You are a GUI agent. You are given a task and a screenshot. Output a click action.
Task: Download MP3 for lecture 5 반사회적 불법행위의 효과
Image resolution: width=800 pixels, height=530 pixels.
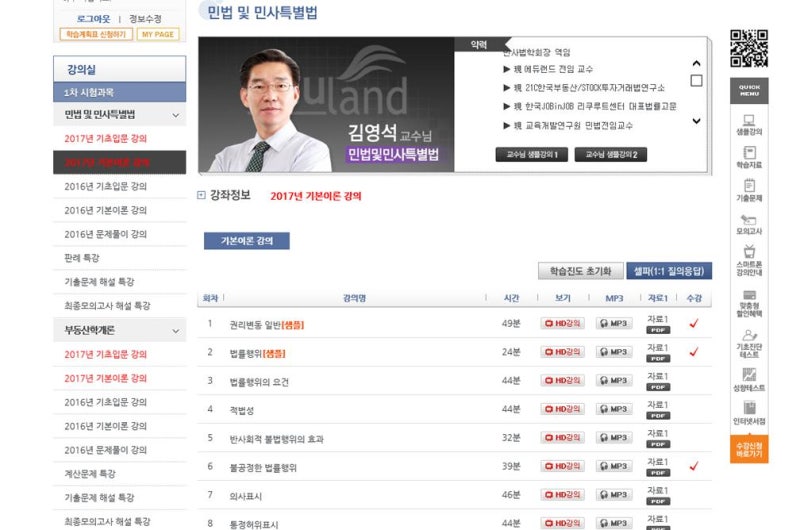pos(614,438)
